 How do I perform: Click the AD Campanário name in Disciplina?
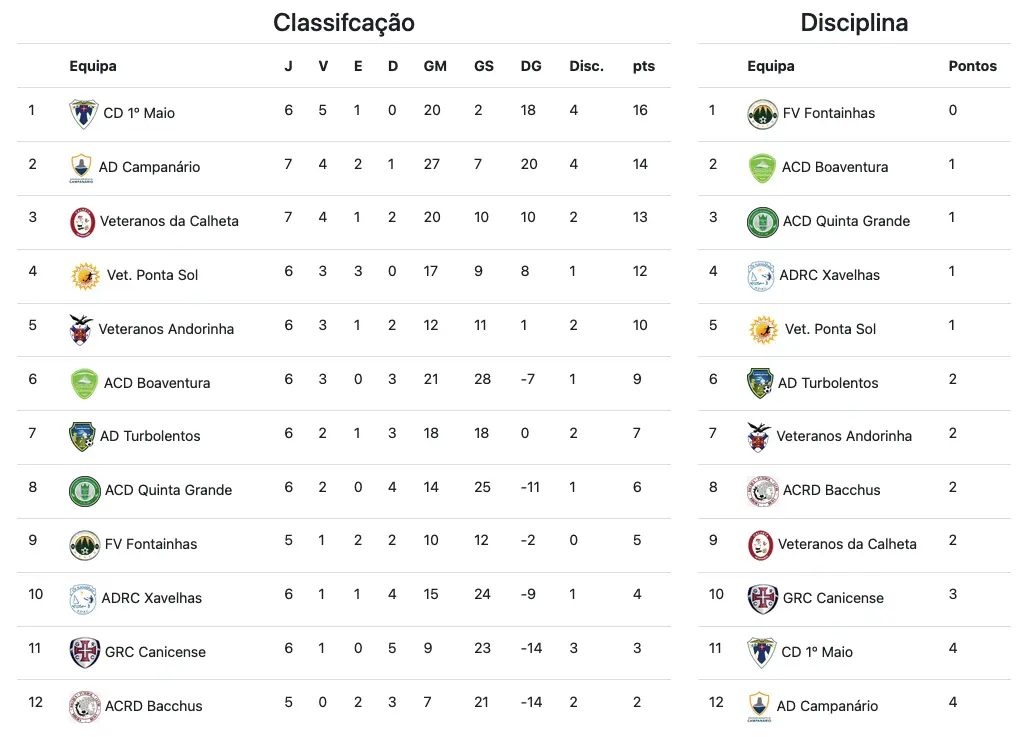click(827, 706)
